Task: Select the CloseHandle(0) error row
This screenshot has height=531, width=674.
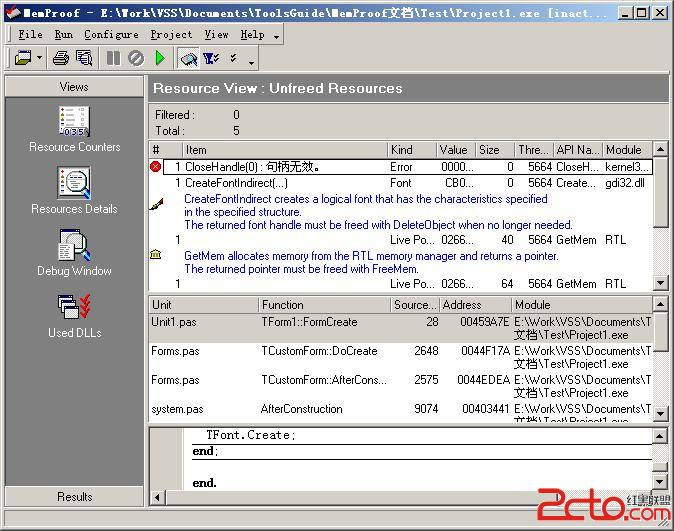Action: 407,167
